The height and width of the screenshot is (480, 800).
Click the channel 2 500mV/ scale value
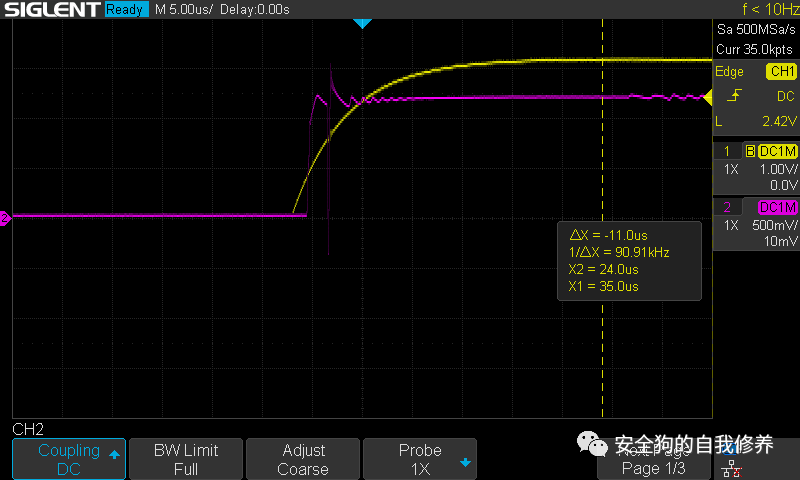point(774,225)
